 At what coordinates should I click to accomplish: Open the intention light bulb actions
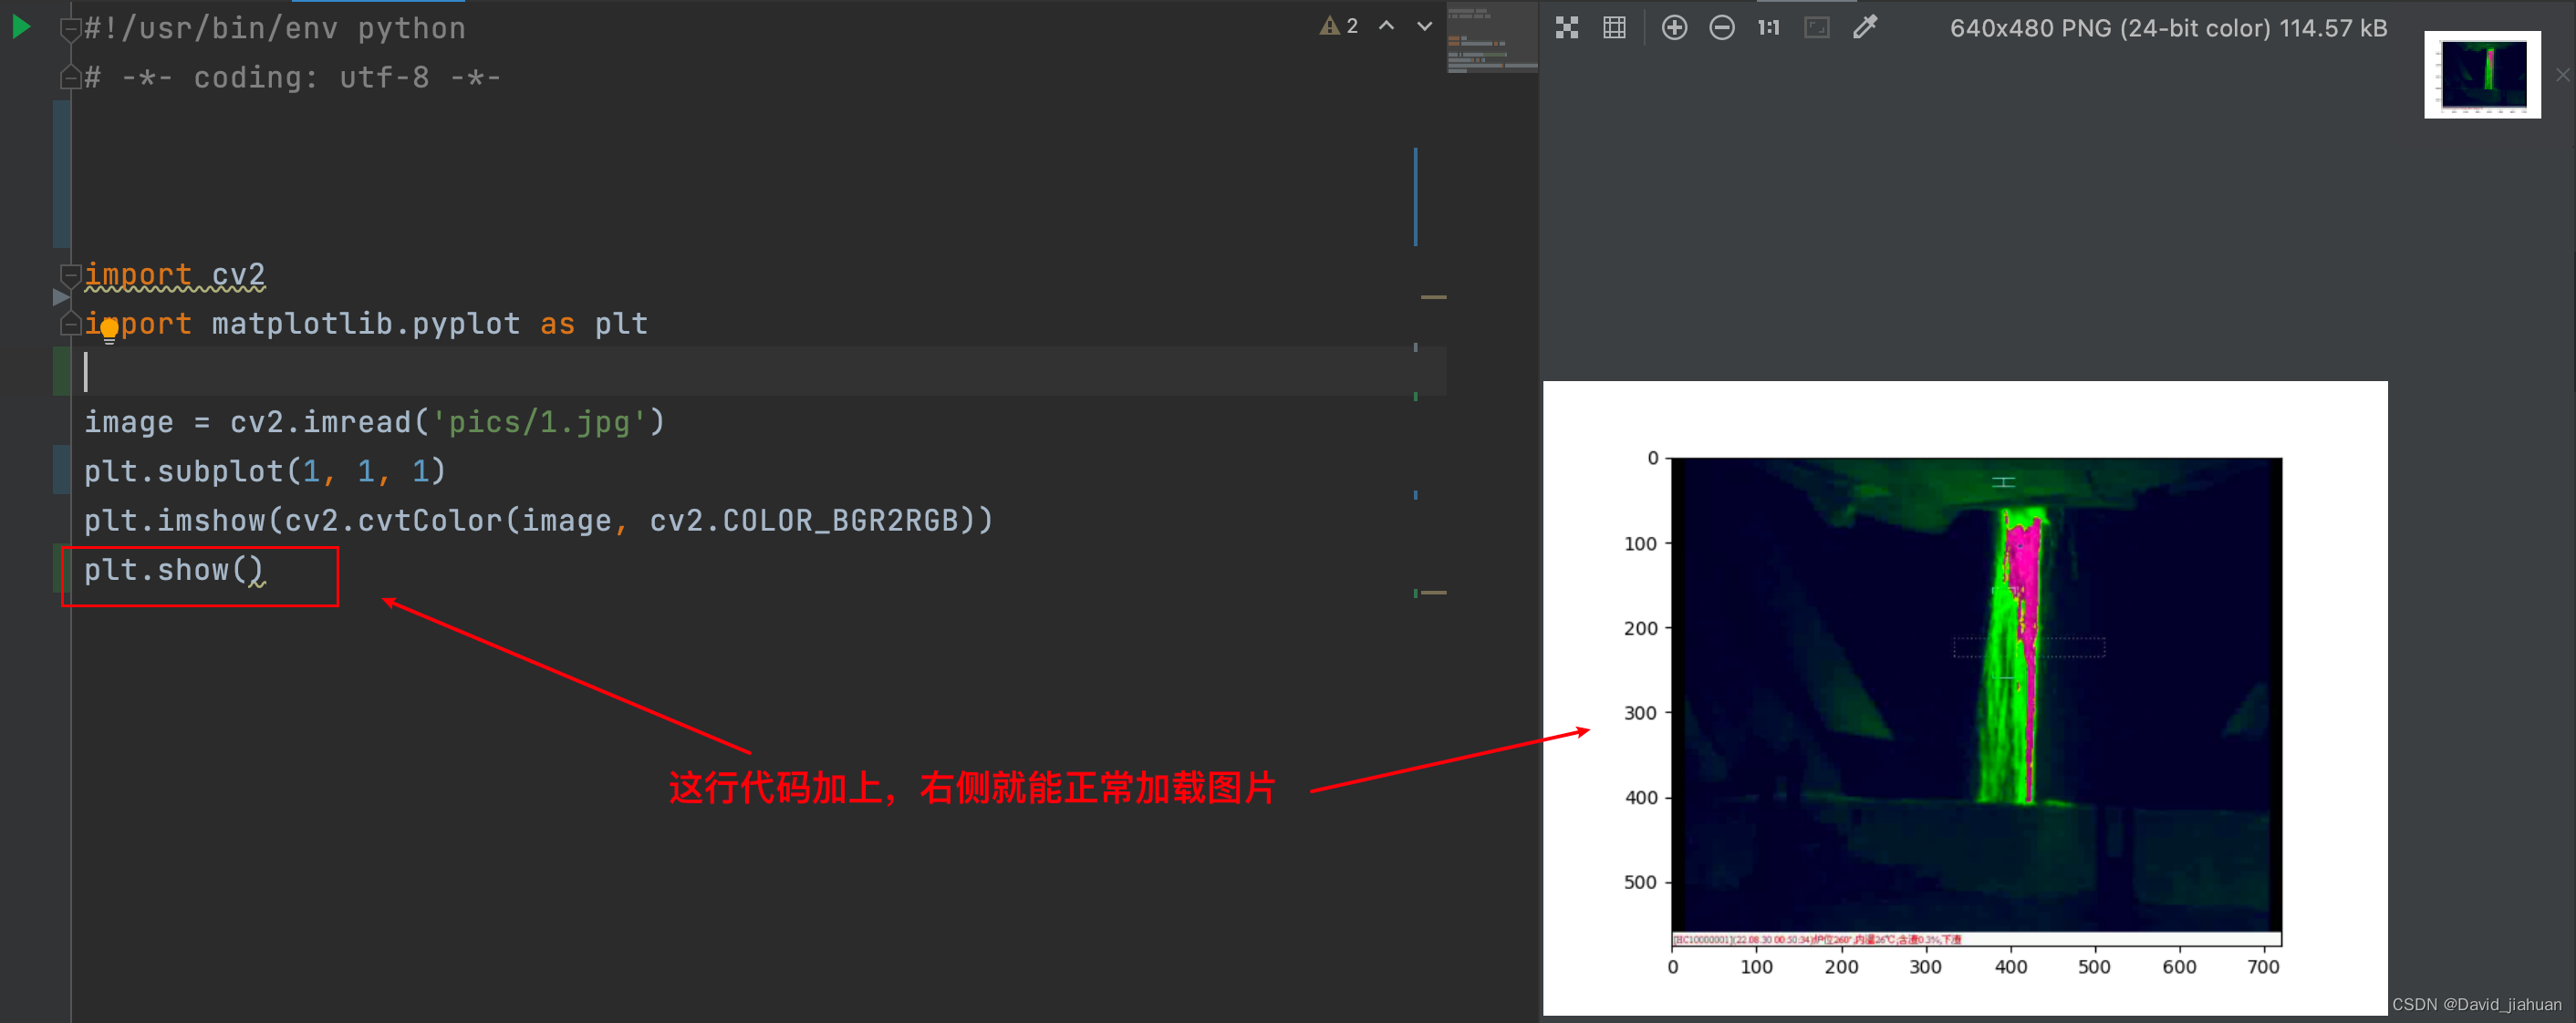[x=109, y=330]
